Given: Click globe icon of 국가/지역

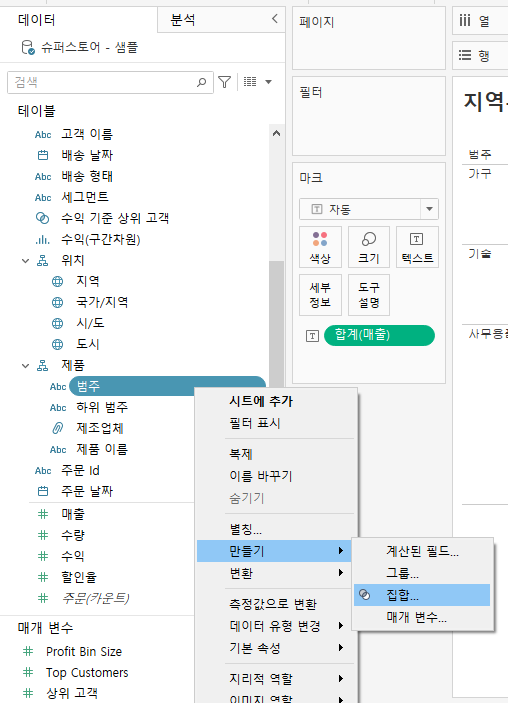Looking at the screenshot, I should tap(57, 302).
